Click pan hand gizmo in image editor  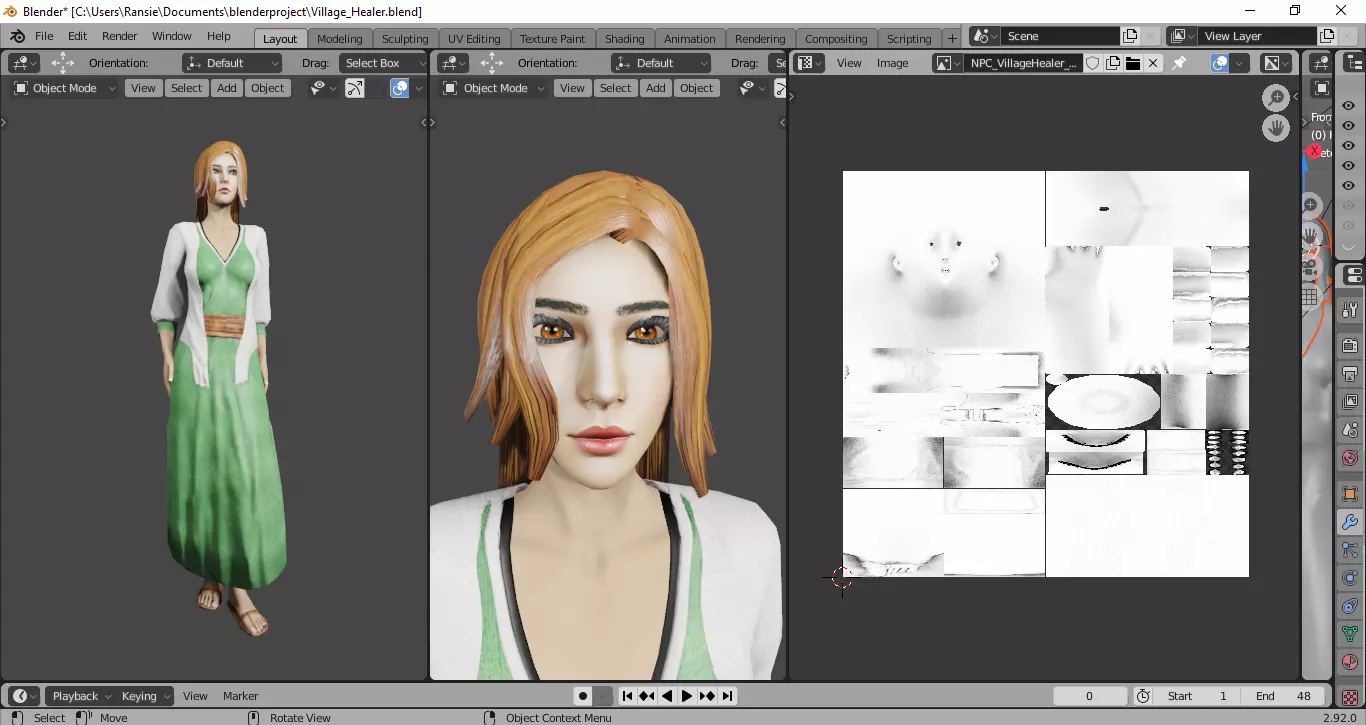(x=1276, y=128)
